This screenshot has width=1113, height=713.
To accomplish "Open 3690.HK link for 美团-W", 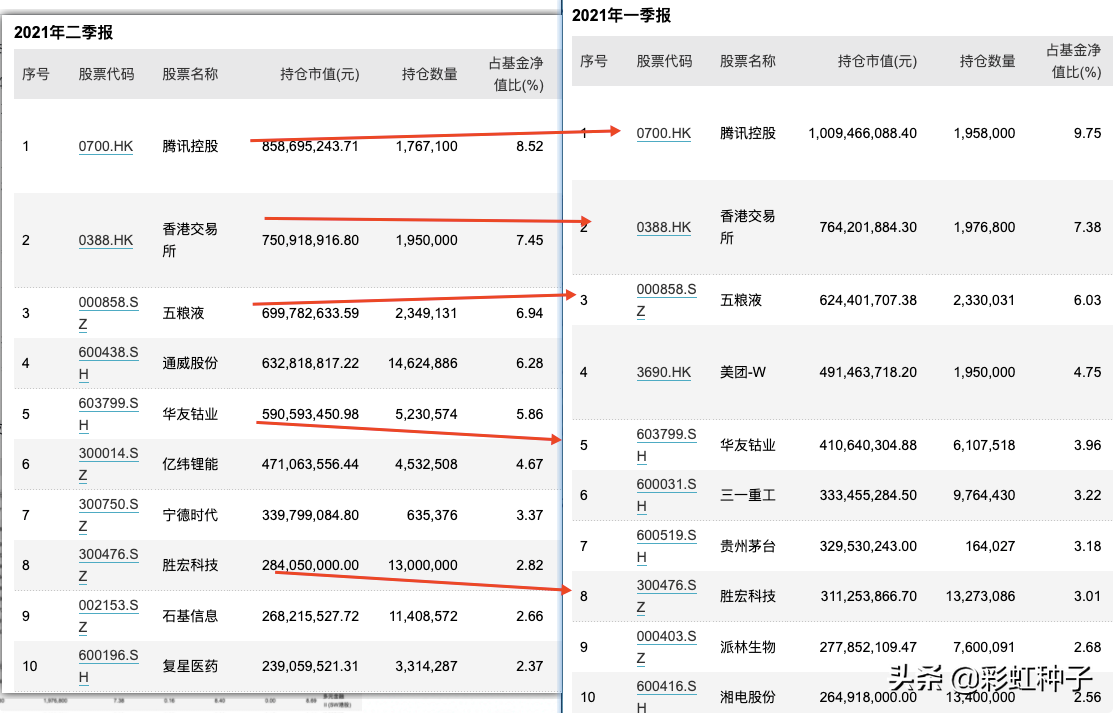I will pyautogui.click(x=664, y=372).
